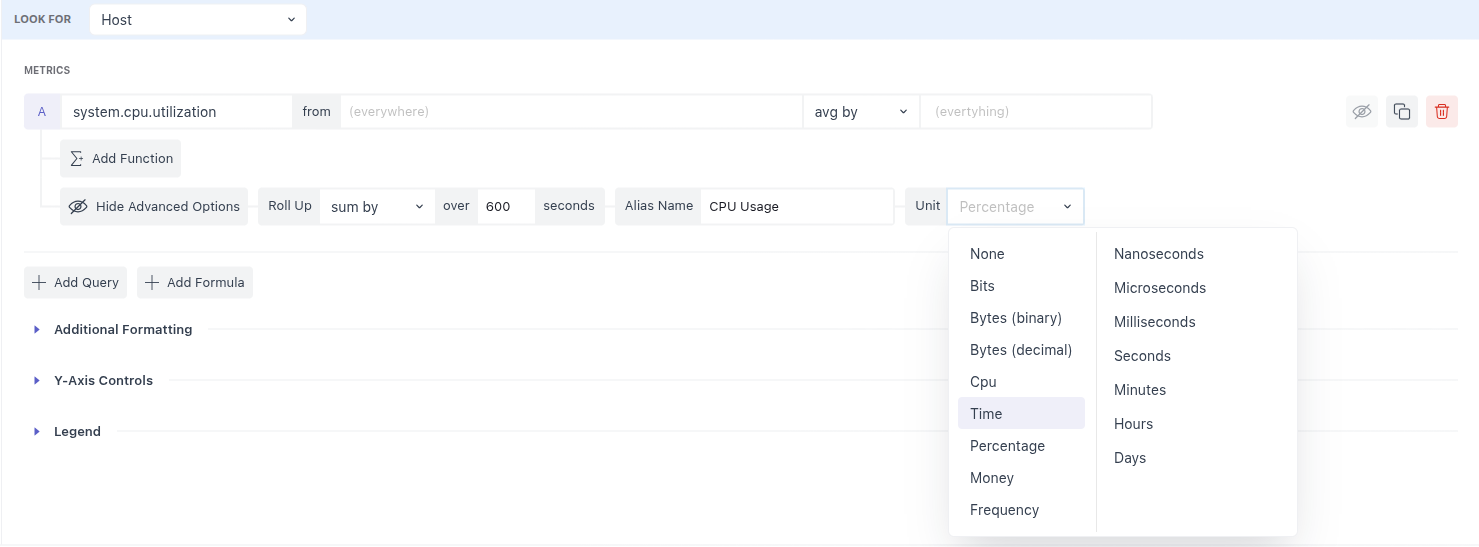
Task: Click the Add Function sigma button
Action: (121, 158)
